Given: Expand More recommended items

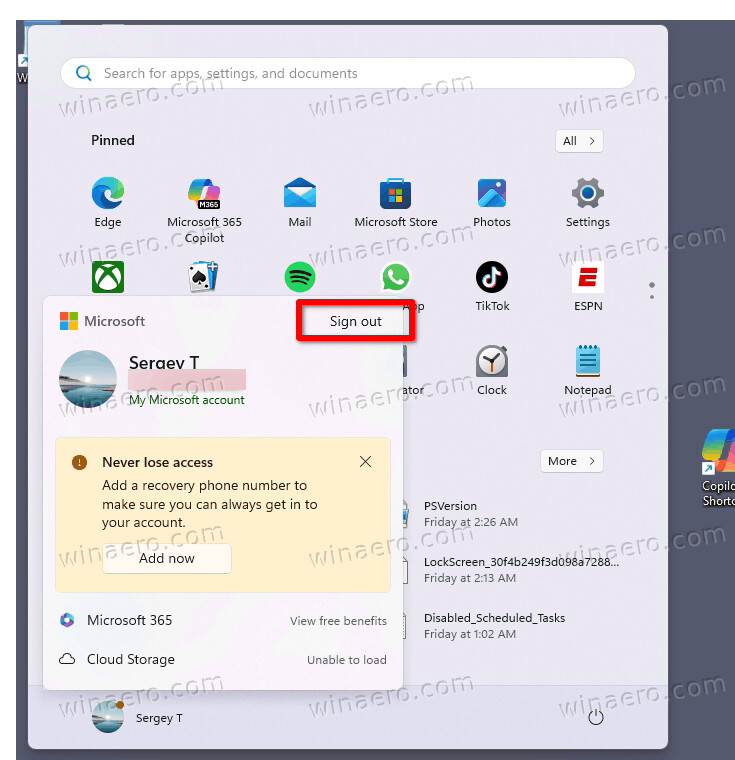Looking at the screenshot, I should (x=572, y=461).
